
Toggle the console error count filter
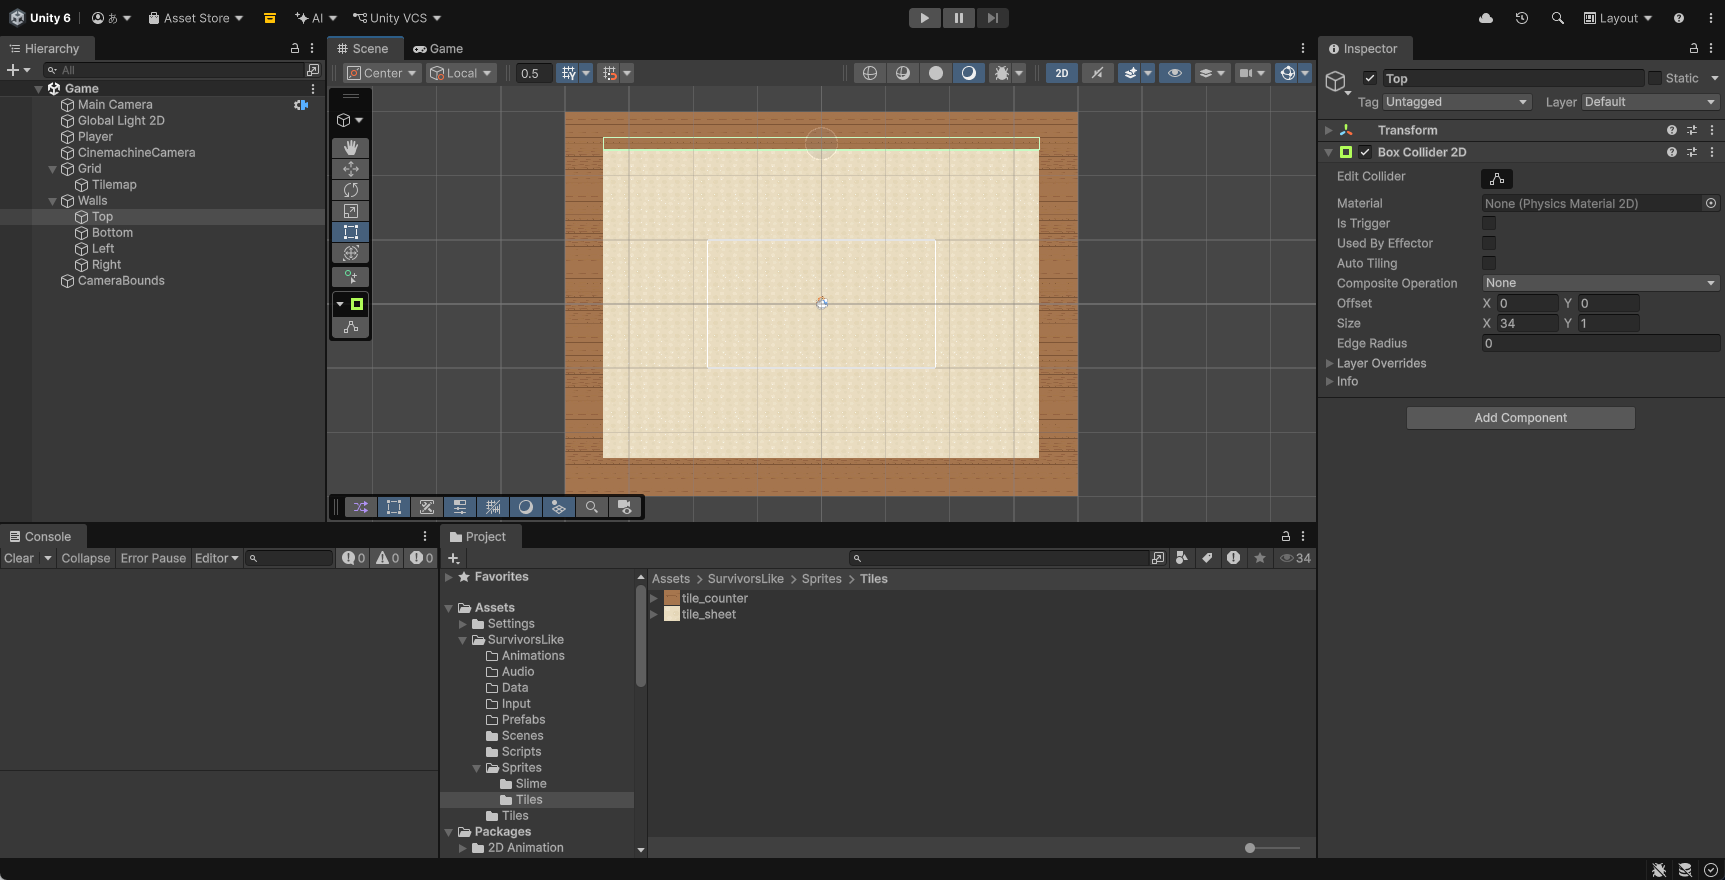422,558
